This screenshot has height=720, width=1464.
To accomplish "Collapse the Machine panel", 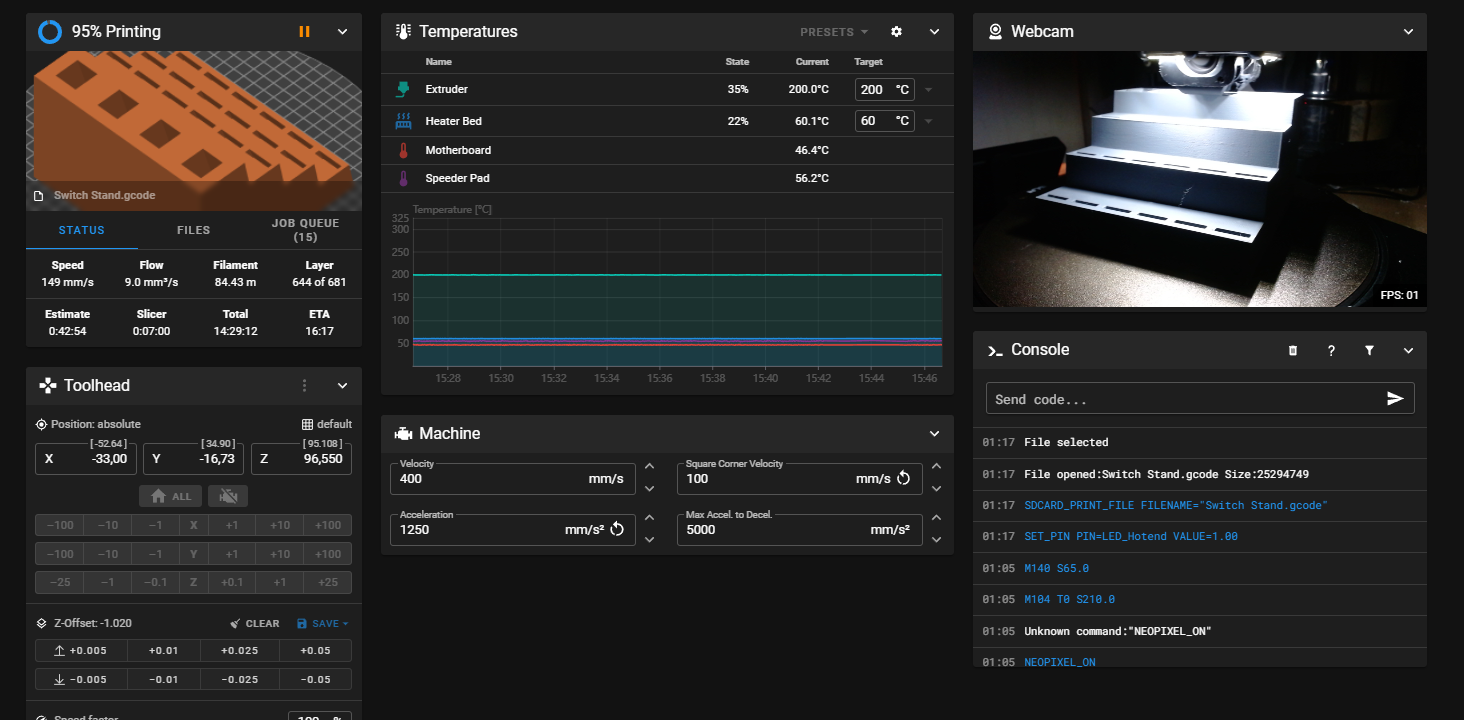I will point(934,434).
